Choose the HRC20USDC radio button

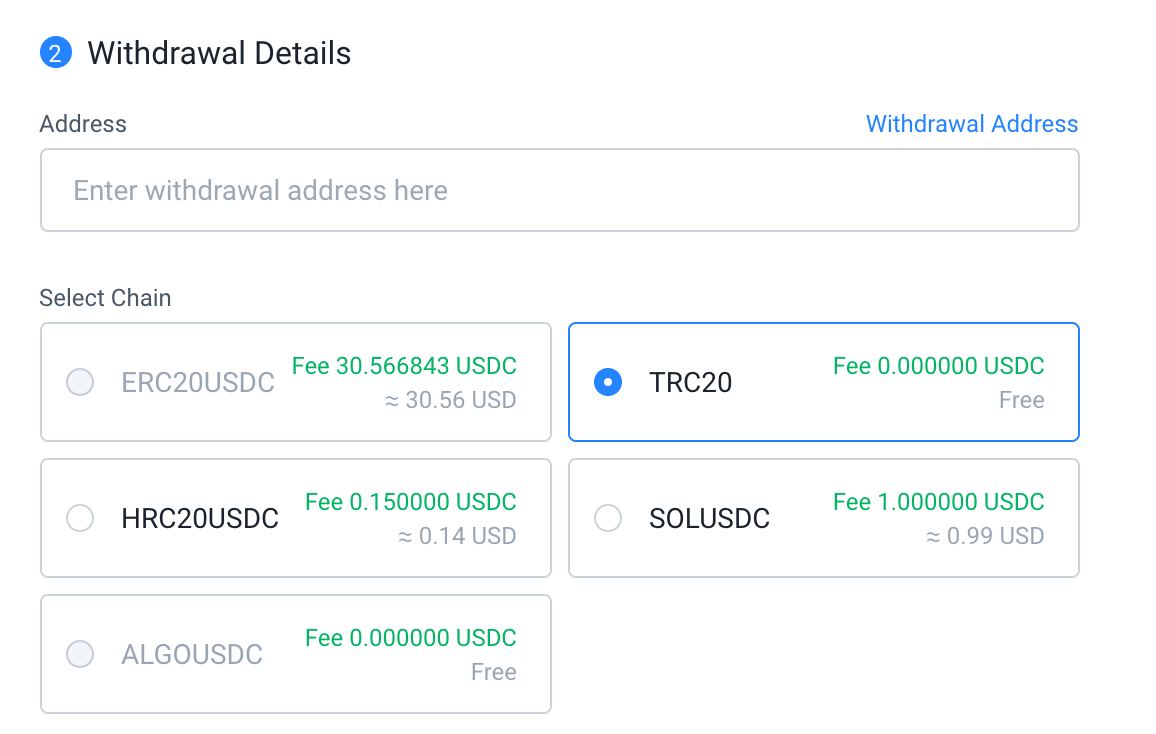coord(80,518)
